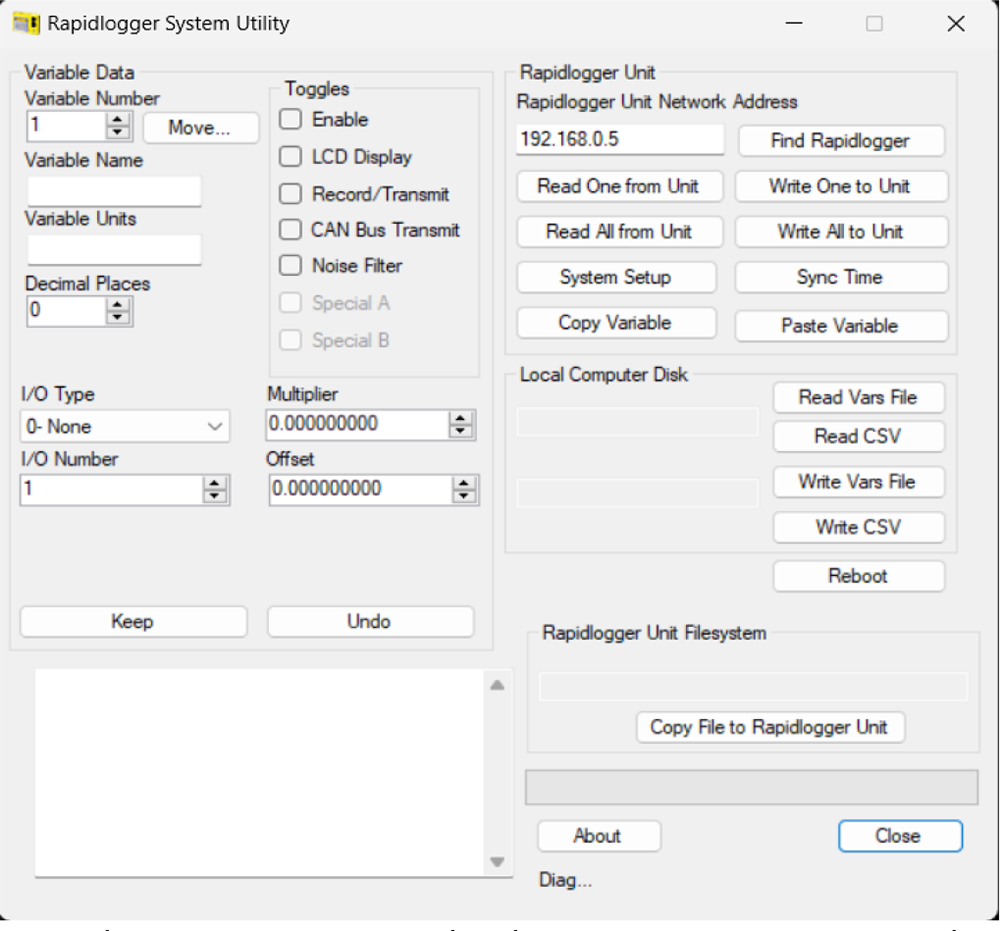Click the Close button at bottom
Image resolution: width=1000 pixels, height=931 pixels.
tap(900, 836)
